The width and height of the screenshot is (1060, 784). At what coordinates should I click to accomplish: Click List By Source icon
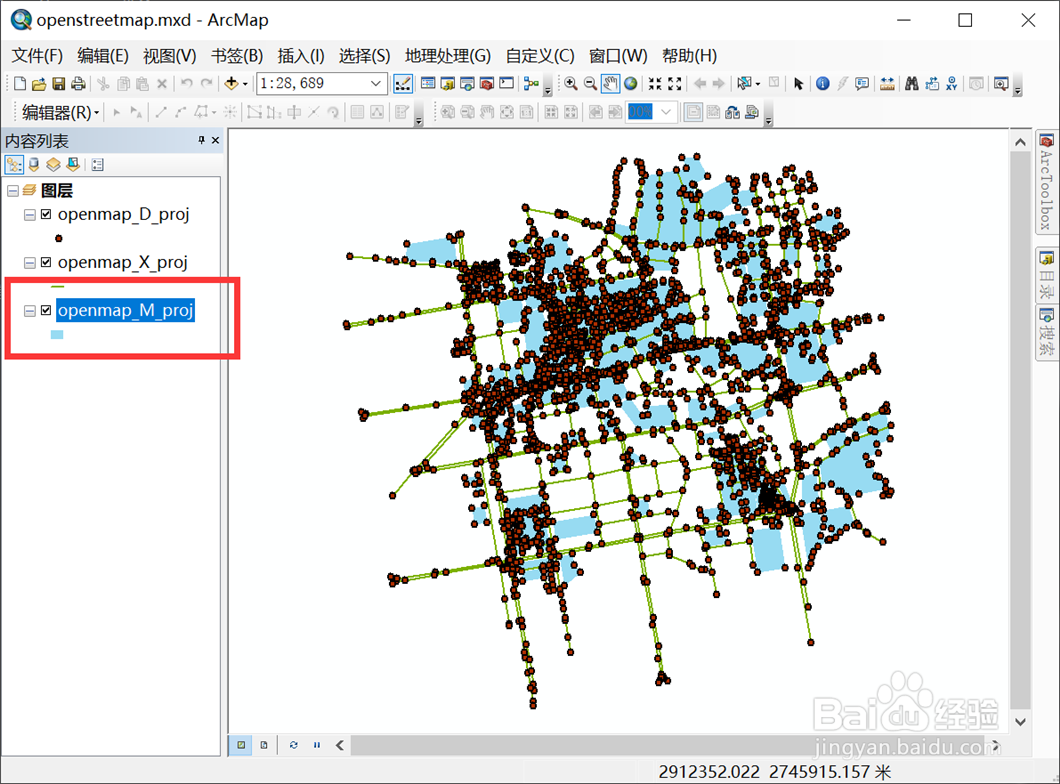point(34,164)
